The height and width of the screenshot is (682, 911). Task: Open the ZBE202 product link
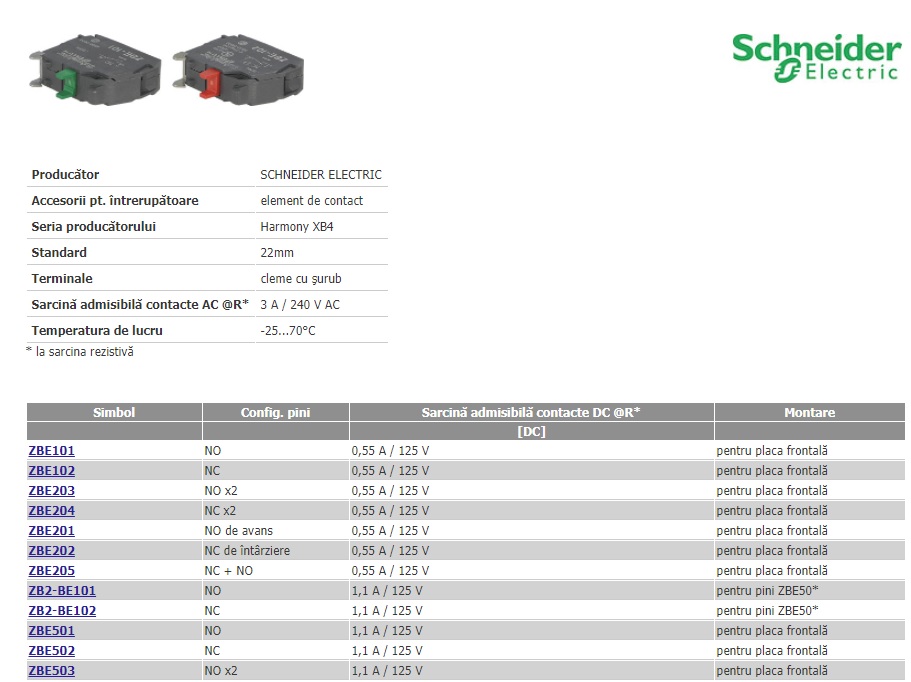coord(52,551)
